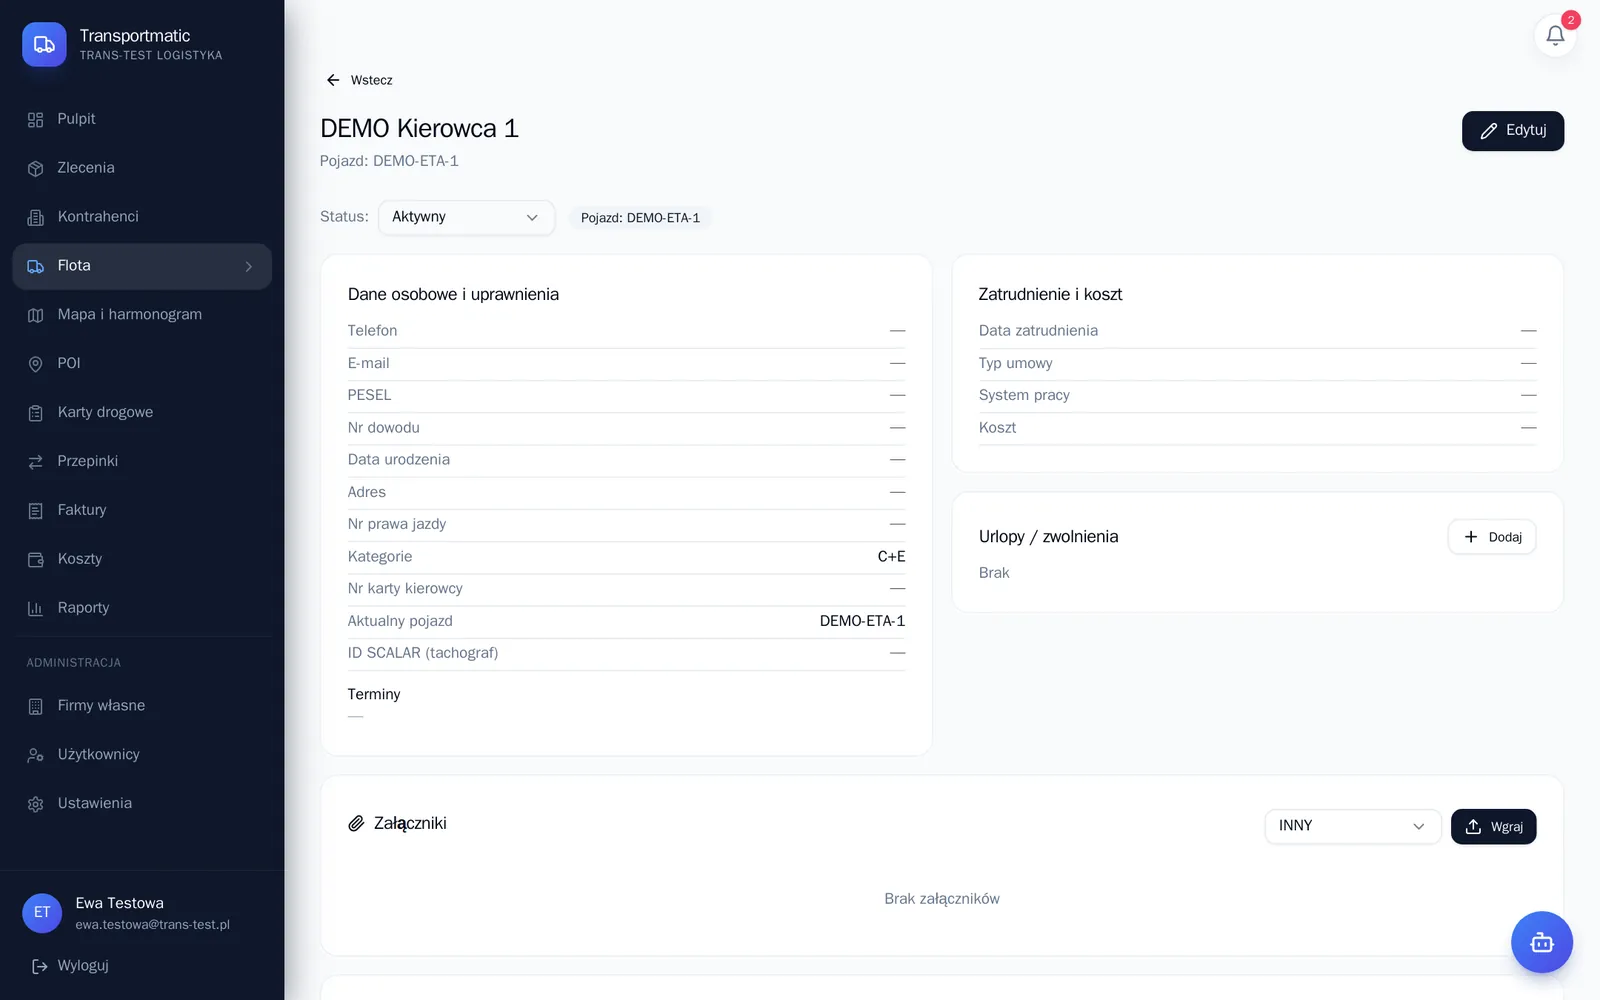Image resolution: width=1600 pixels, height=1000 pixels.
Task: Upload an attachment with Wgraj
Action: pyautogui.click(x=1494, y=827)
